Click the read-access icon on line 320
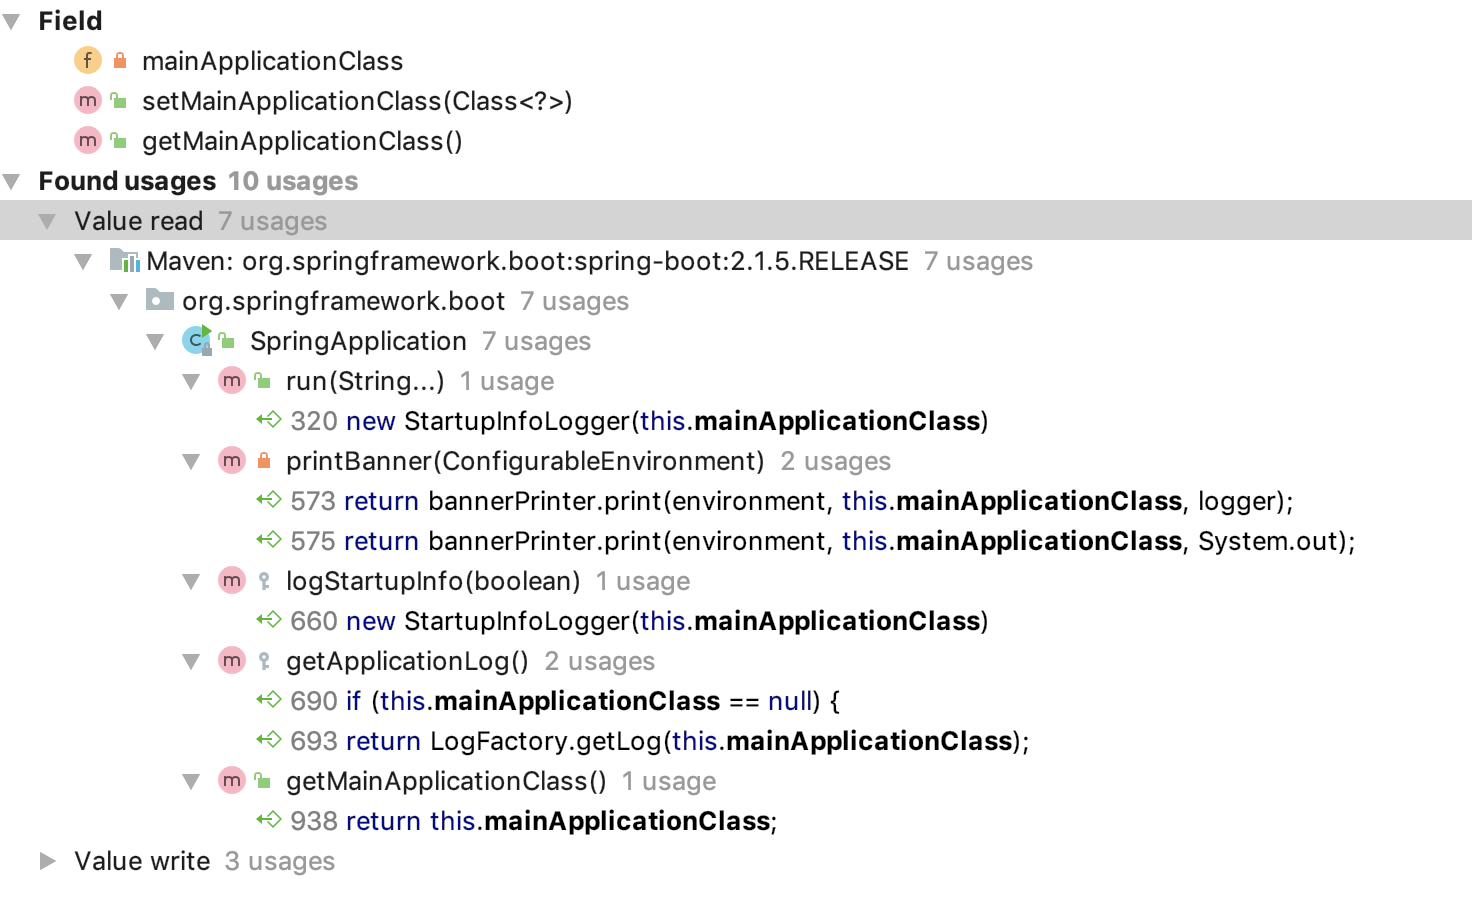This screenshot has width=1472, height=902. [269, 420]
